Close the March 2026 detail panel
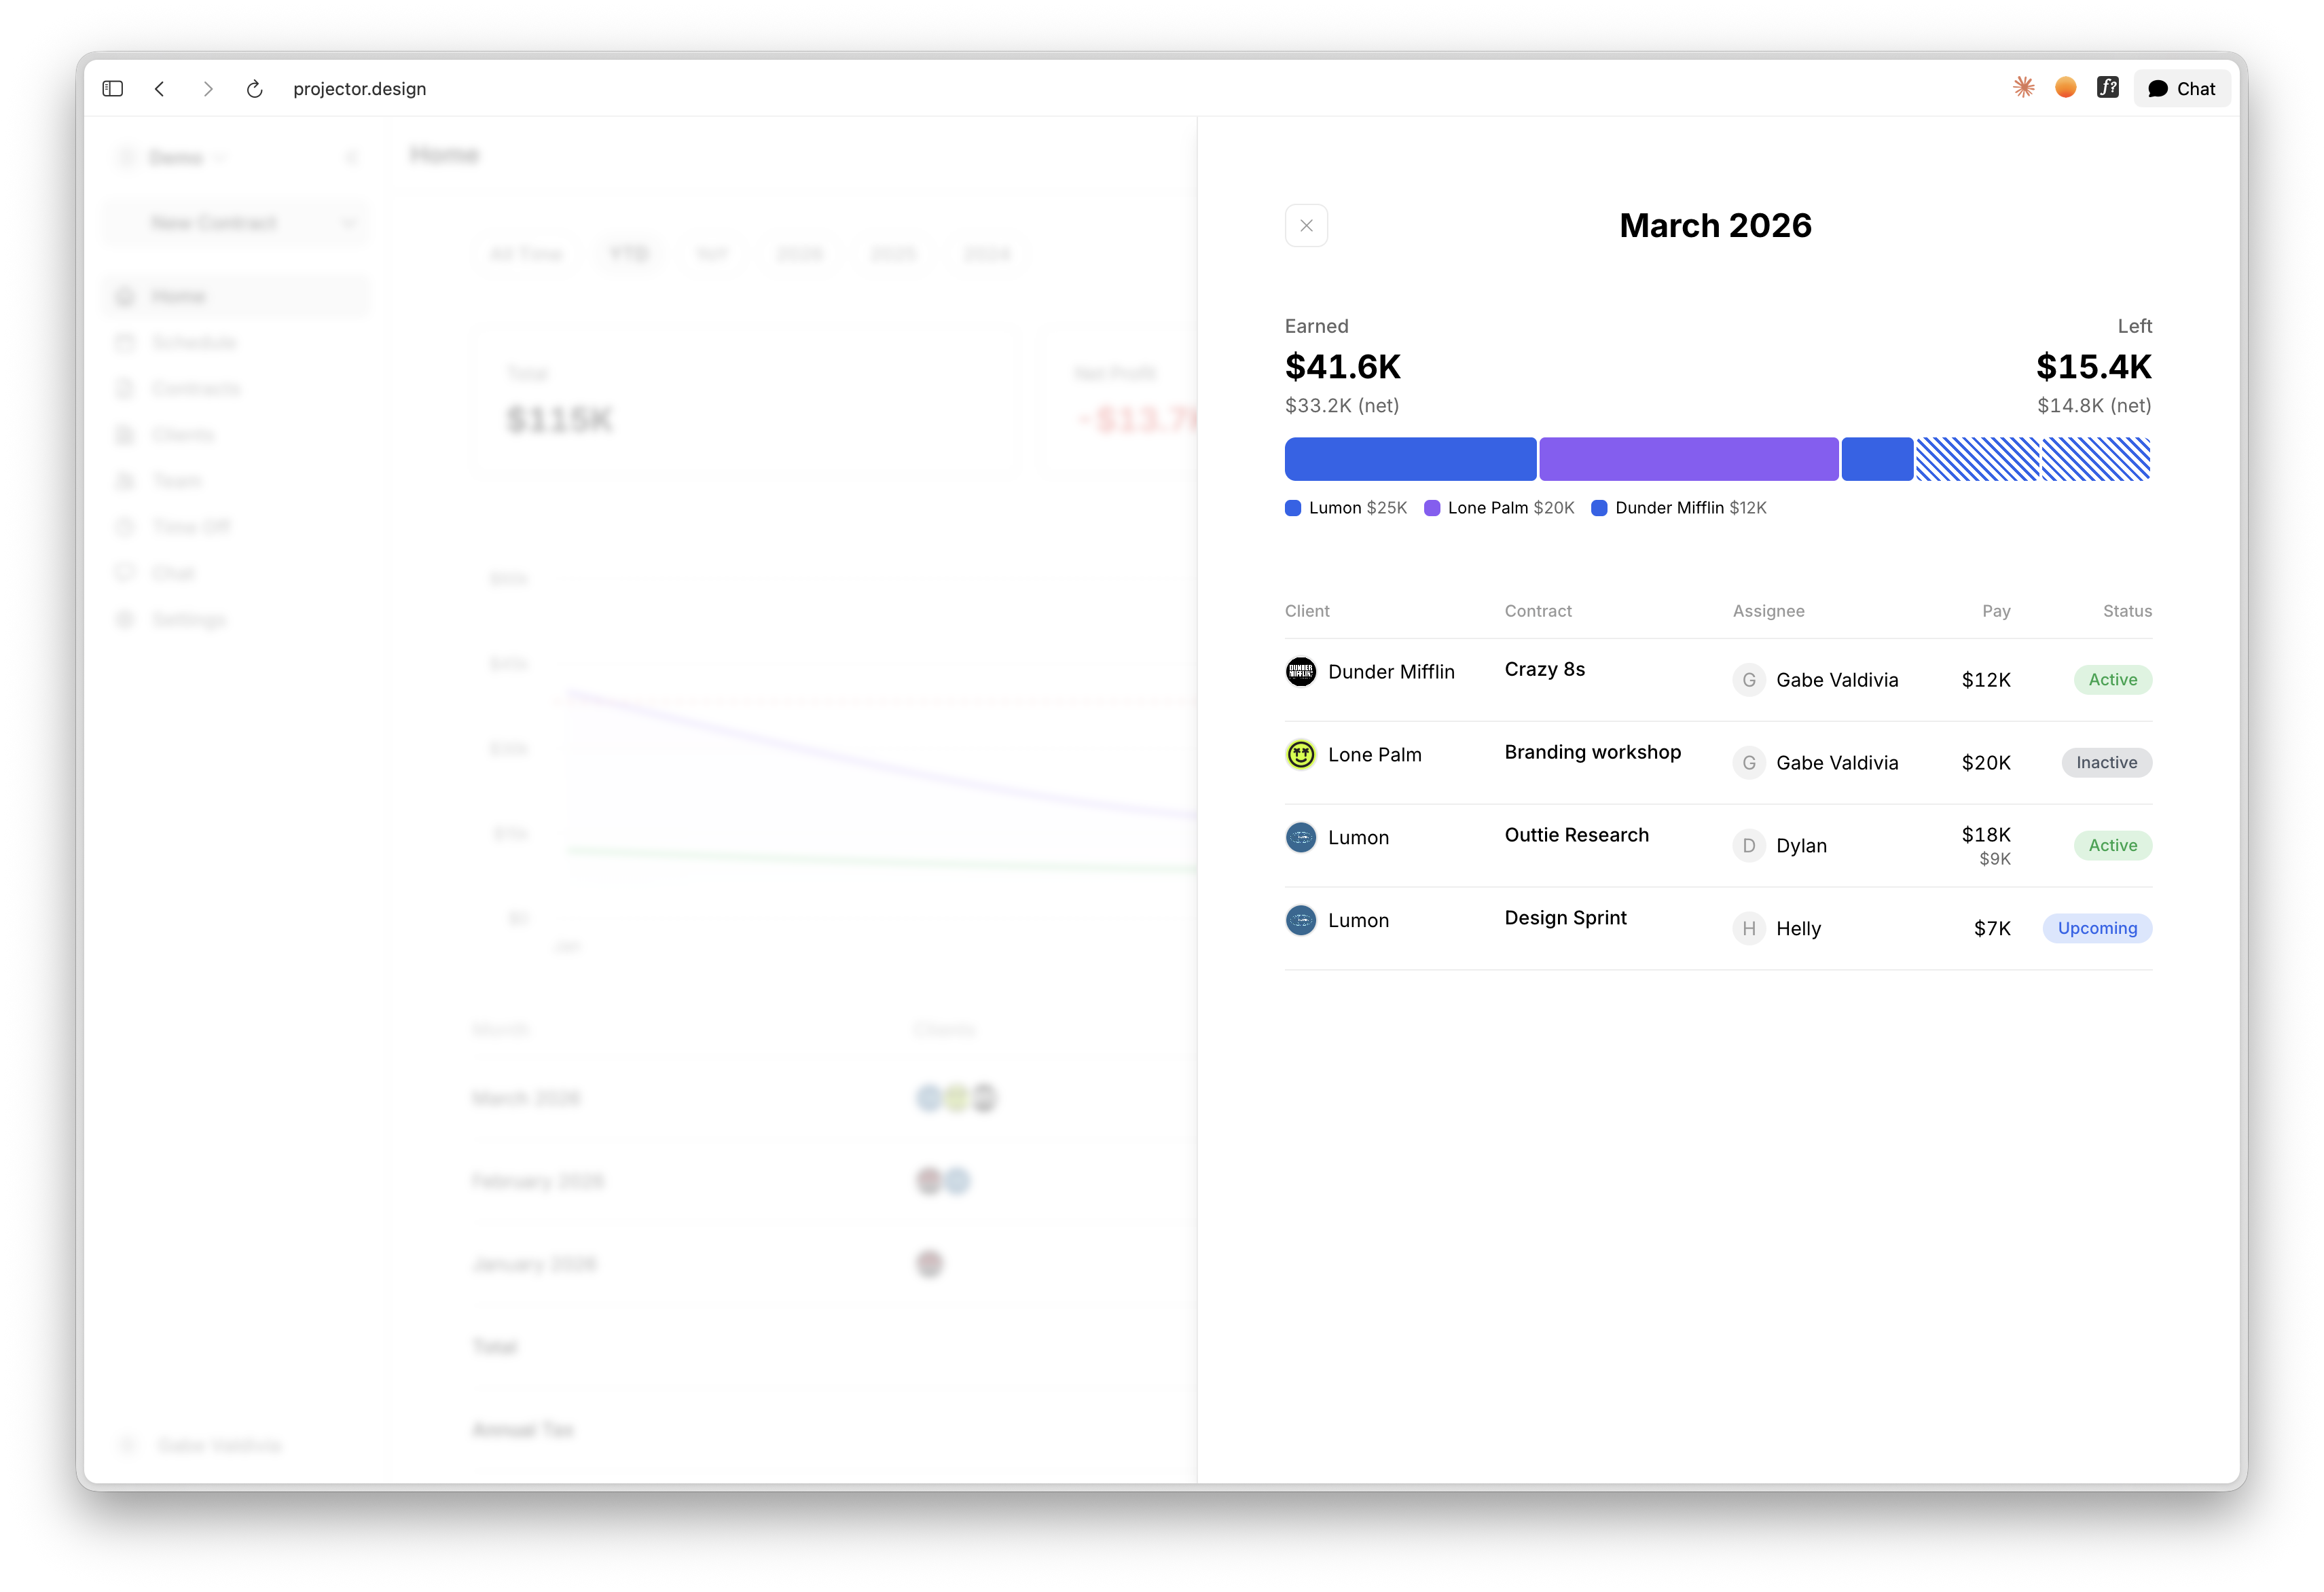This screenshot has height=1592, width=2324. [1306, 226]
